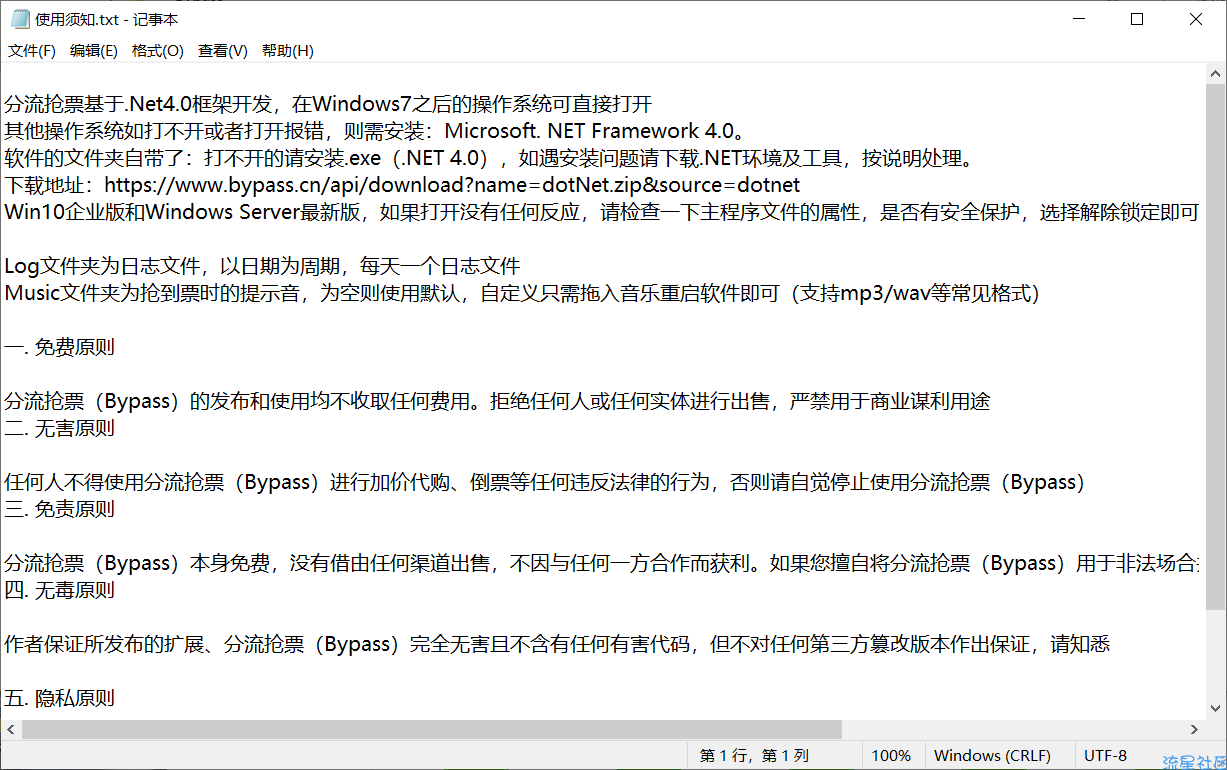
Task: Click the heading 三. 免责原则
Action: pyautogui.click(x=59, y=509)
